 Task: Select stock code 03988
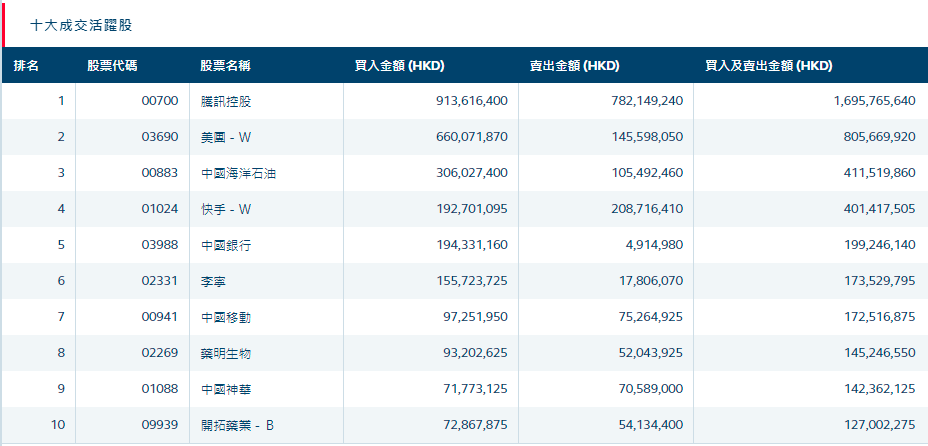[160, 245]
